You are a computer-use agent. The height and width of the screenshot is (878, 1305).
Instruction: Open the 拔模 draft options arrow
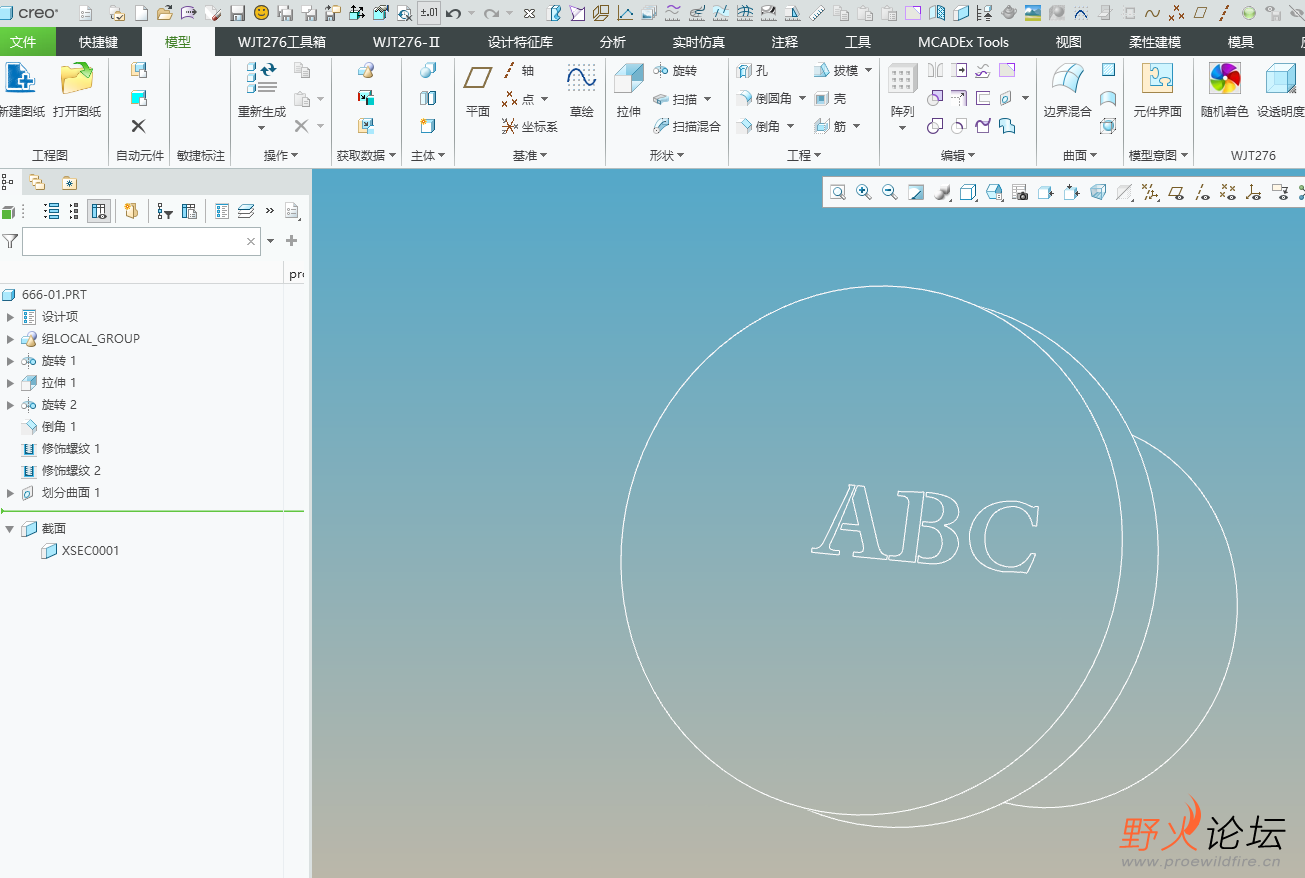pos(868,71)
